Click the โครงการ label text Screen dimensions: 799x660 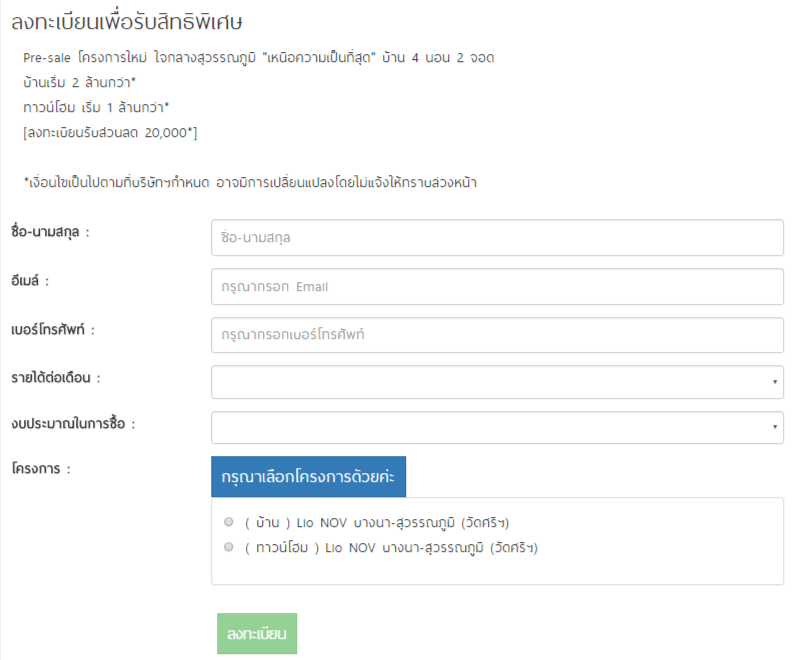41,468
